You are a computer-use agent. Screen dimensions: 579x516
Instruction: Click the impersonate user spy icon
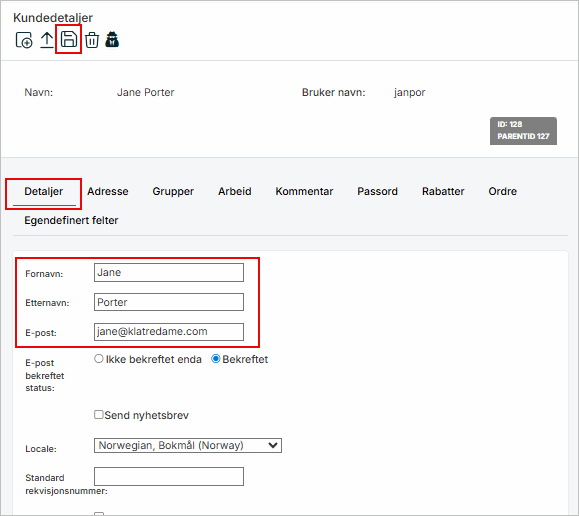coord(112,40)
